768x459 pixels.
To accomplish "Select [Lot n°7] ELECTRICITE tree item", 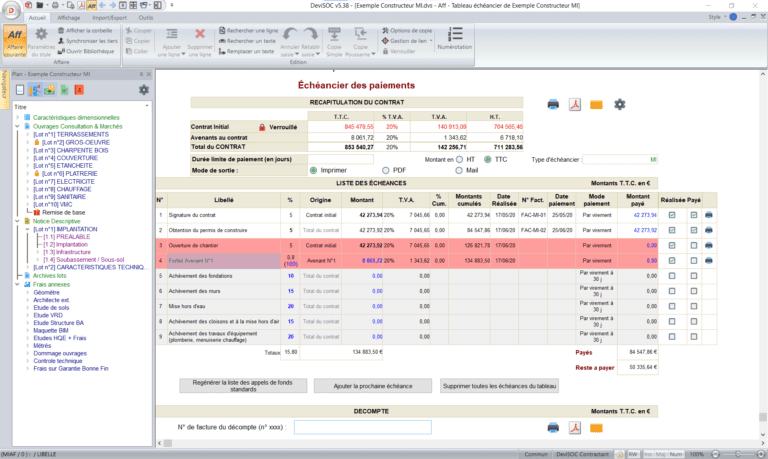I will coord(63,181).
